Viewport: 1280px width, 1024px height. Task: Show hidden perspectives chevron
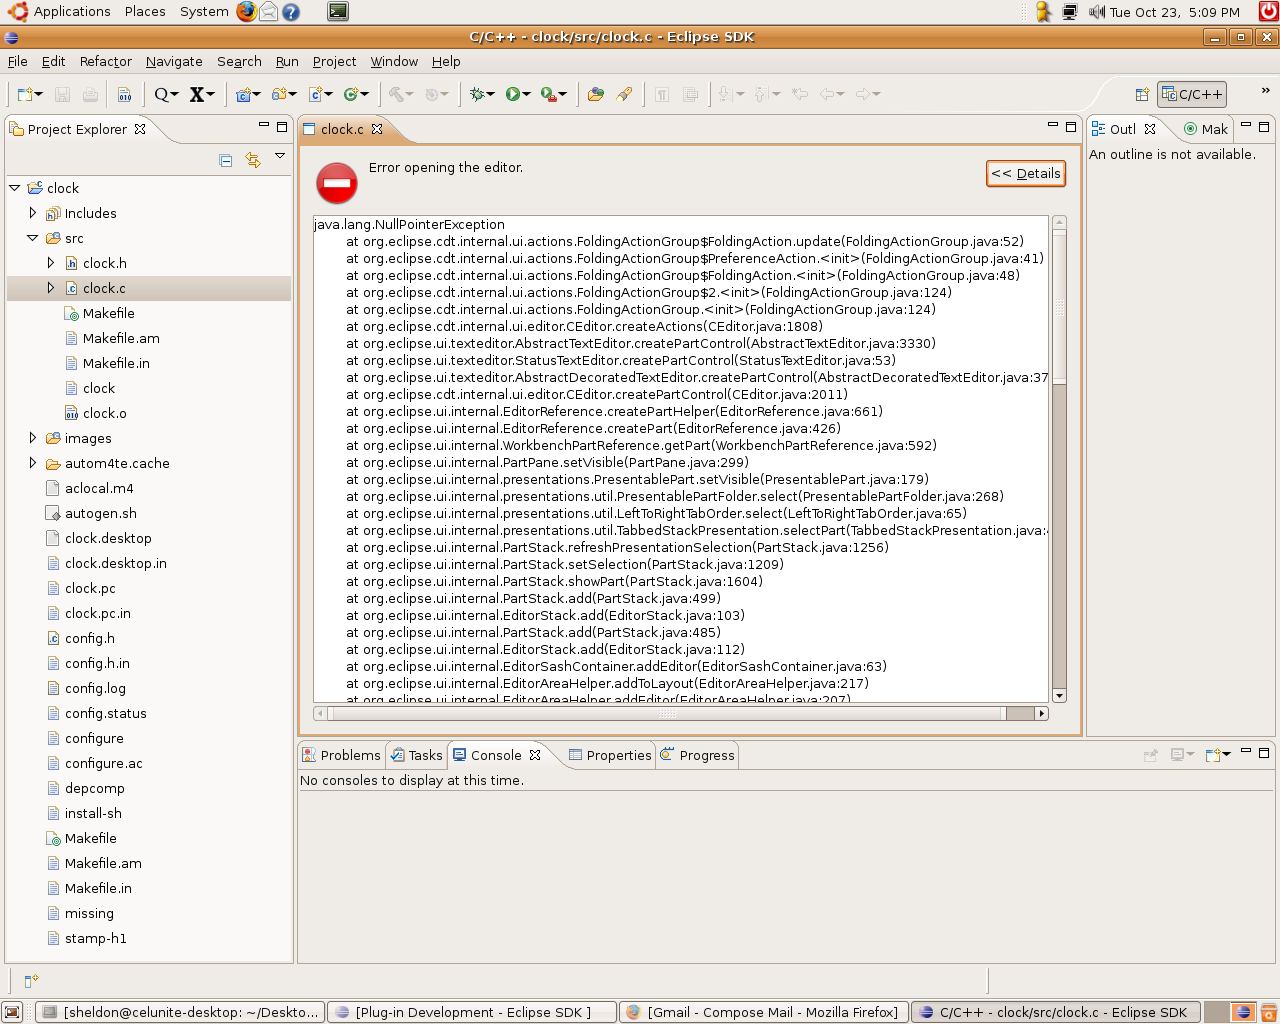click(1265, 90)
